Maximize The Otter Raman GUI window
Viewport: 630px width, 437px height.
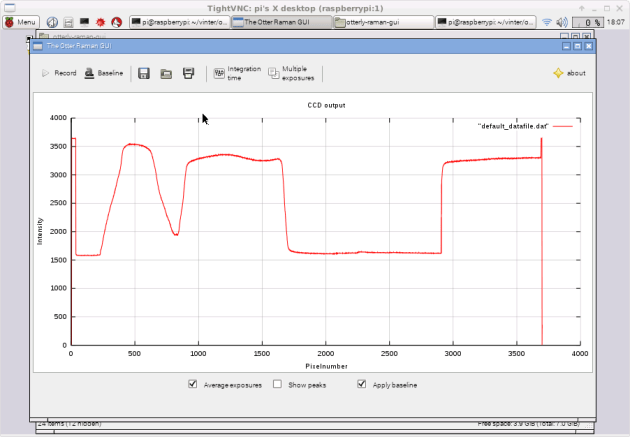tap(577, 46)
